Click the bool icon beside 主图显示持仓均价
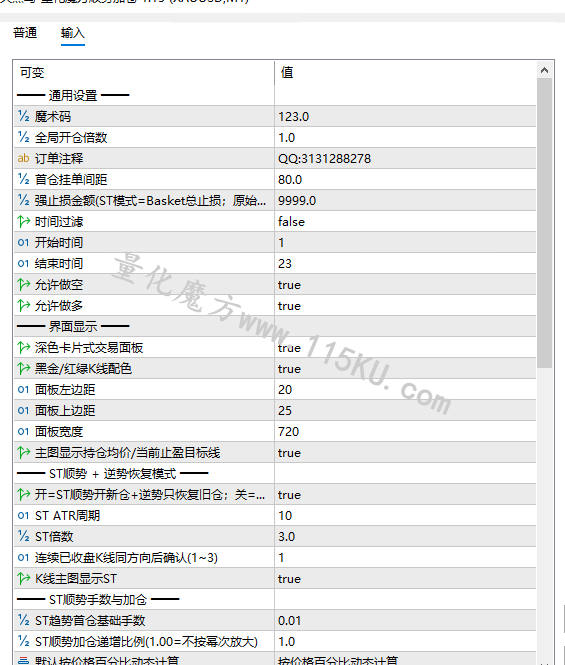Viewport: 565px width, 665px height. (23, 453)
